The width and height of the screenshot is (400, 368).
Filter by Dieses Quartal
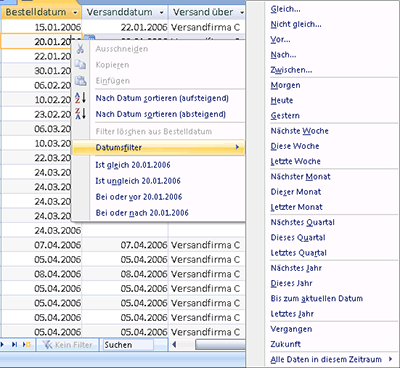298,238
